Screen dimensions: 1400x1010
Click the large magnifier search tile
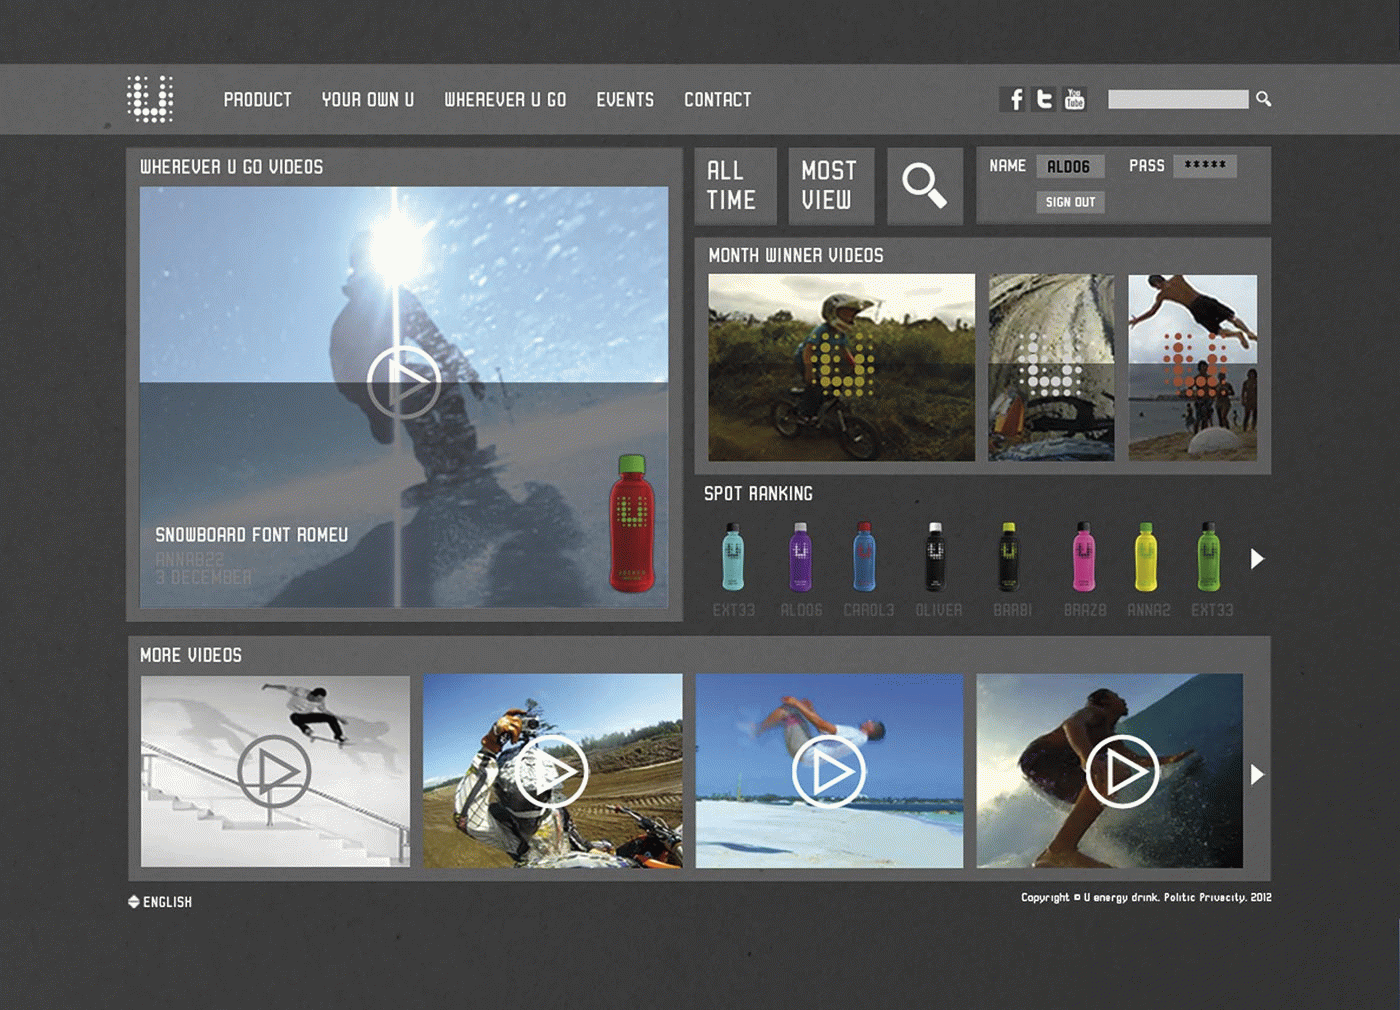click(924, 186)
